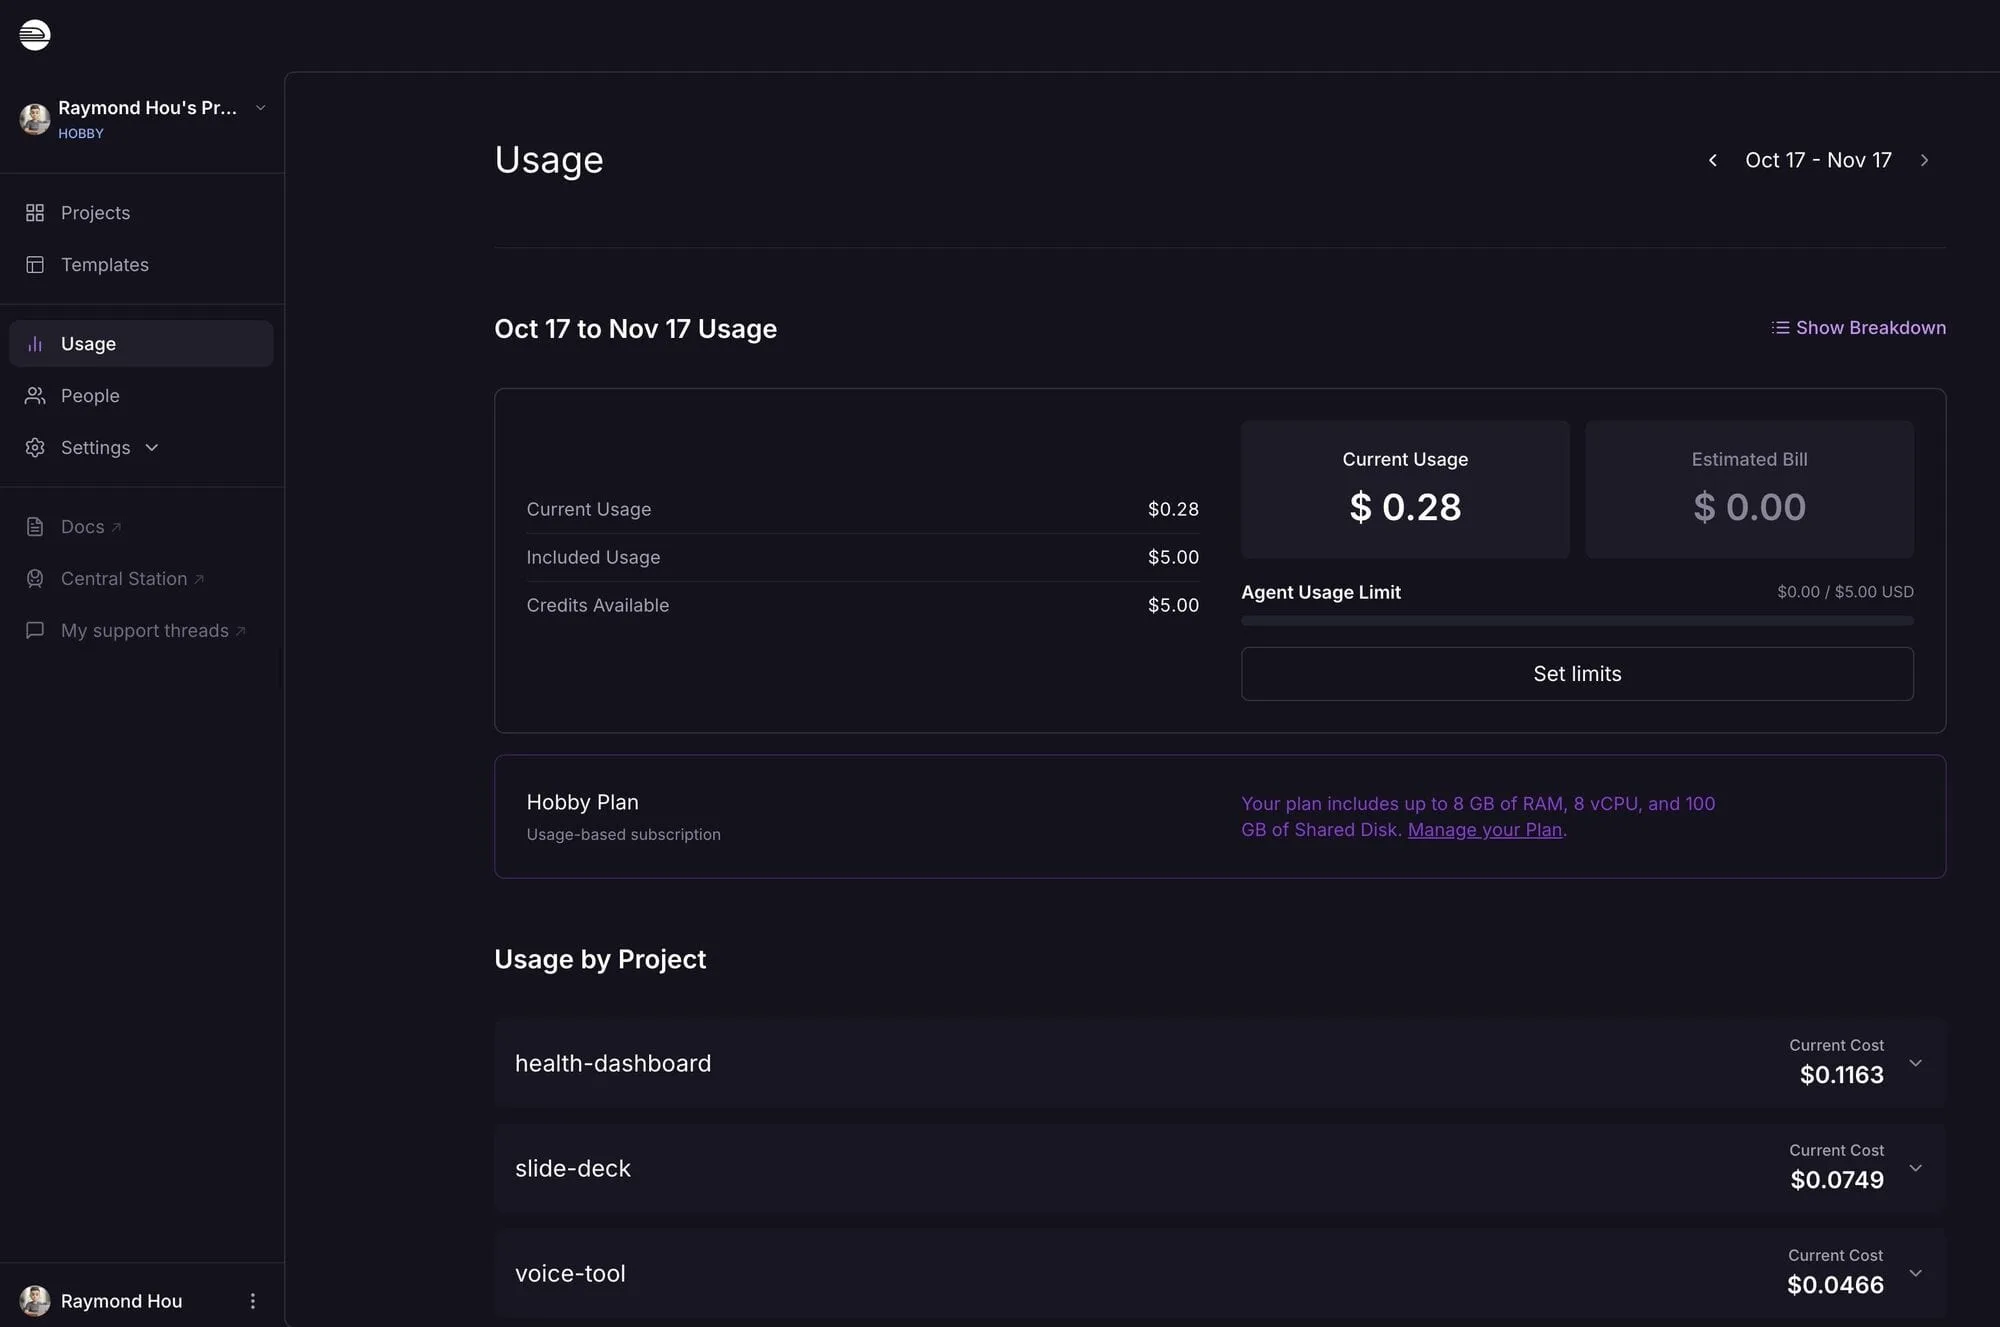Select the Usage sidebar item
The height and width of the screenshot is (1327, 2000).
141,344
